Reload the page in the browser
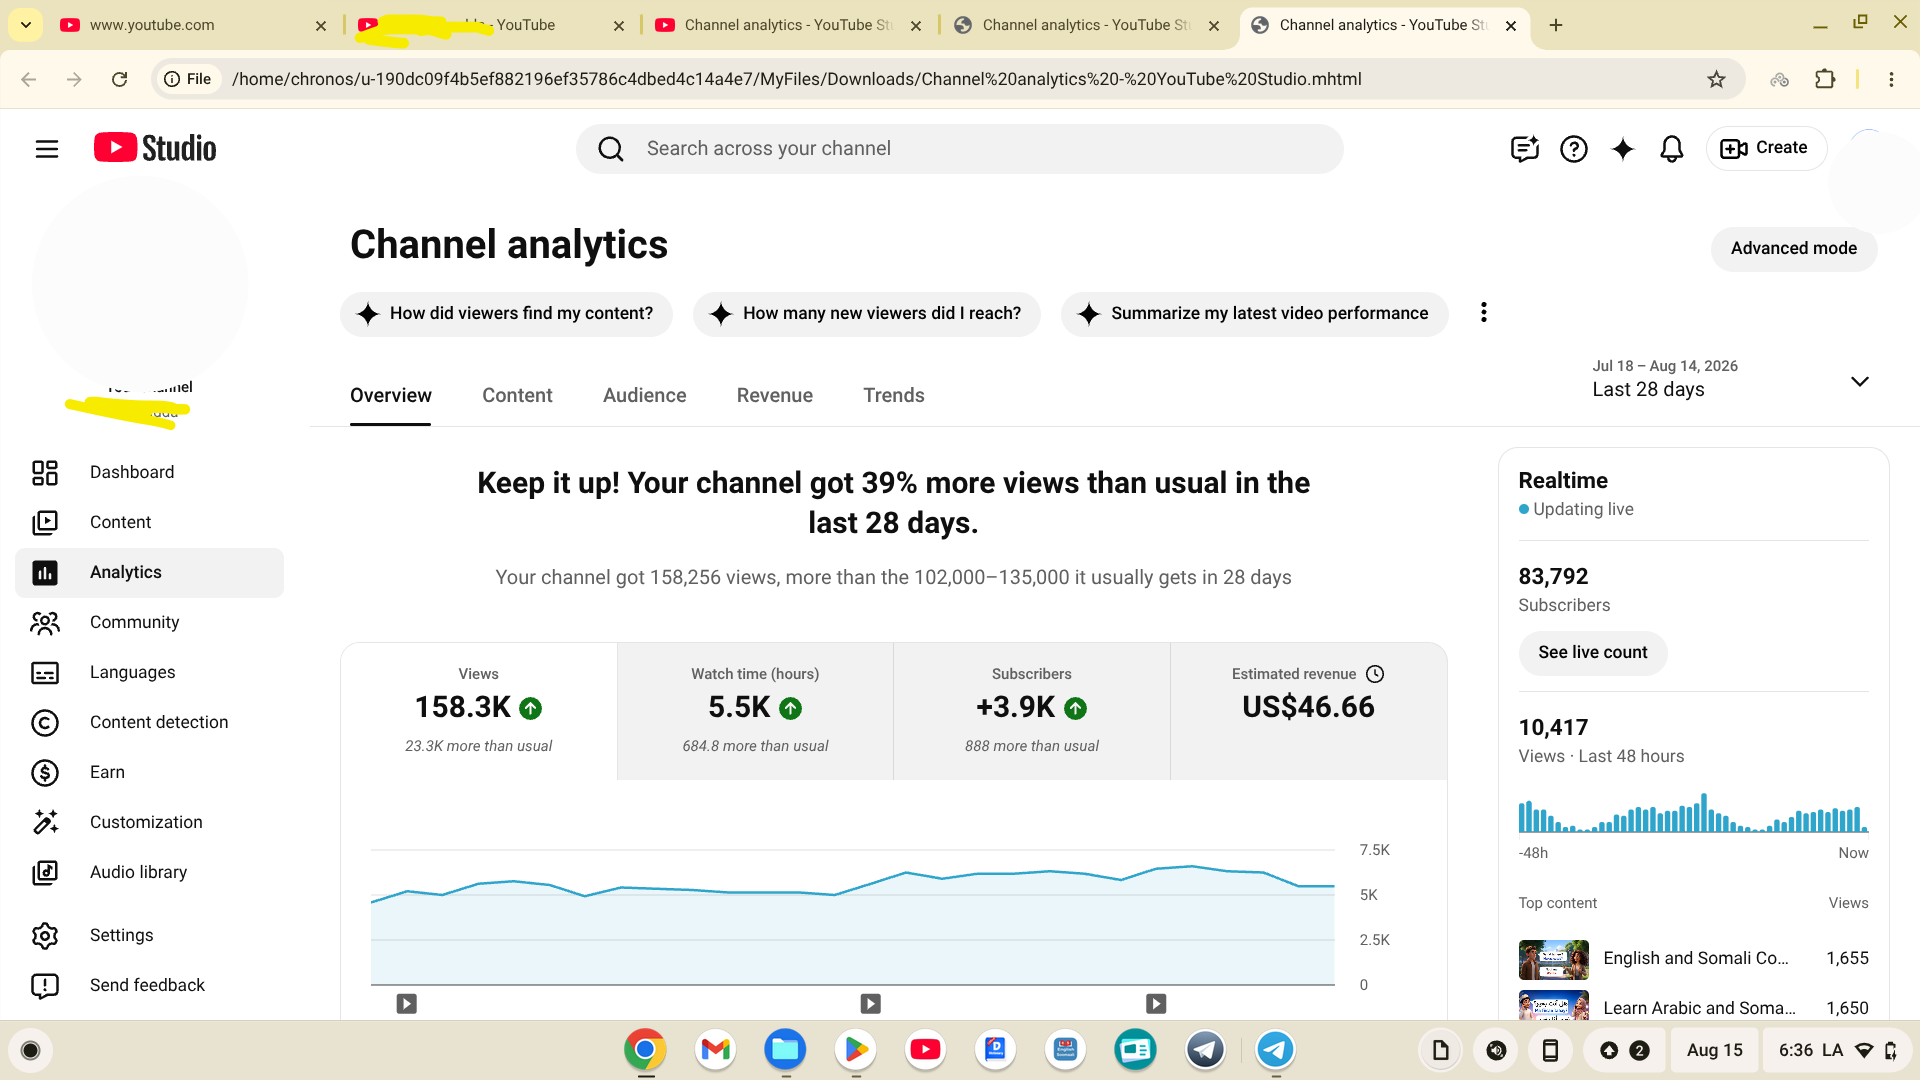This screenshot has height=1080, width=1920. pyautogui.click(x=120, y=79)
